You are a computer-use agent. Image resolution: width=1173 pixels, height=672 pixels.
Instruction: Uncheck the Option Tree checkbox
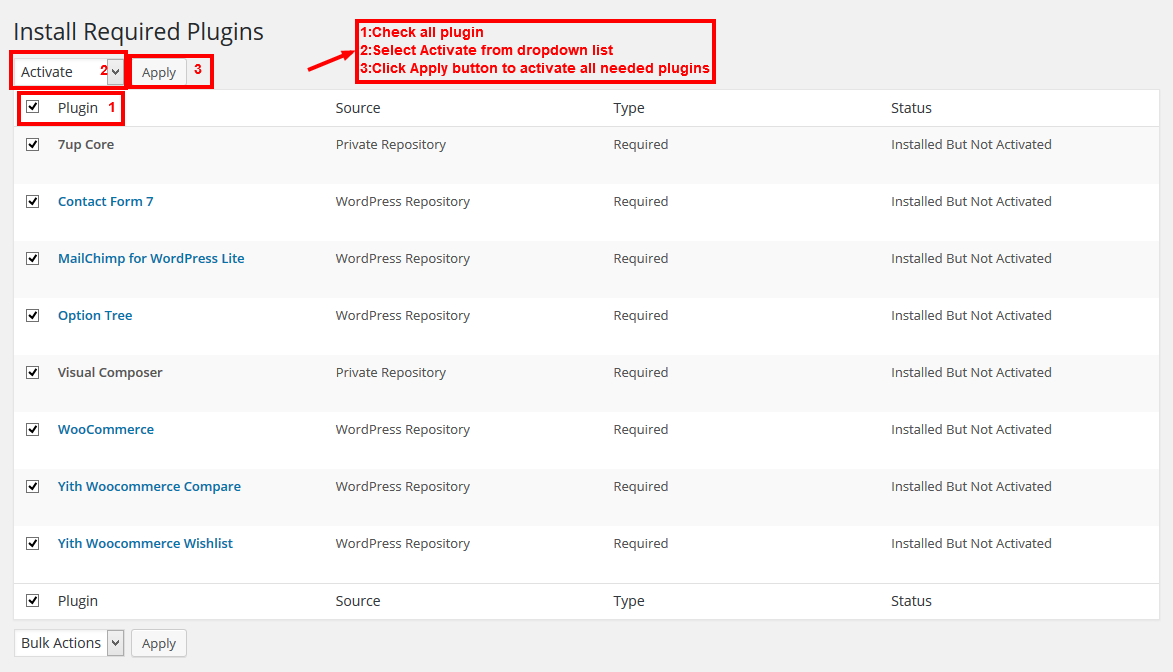(32, 315)
